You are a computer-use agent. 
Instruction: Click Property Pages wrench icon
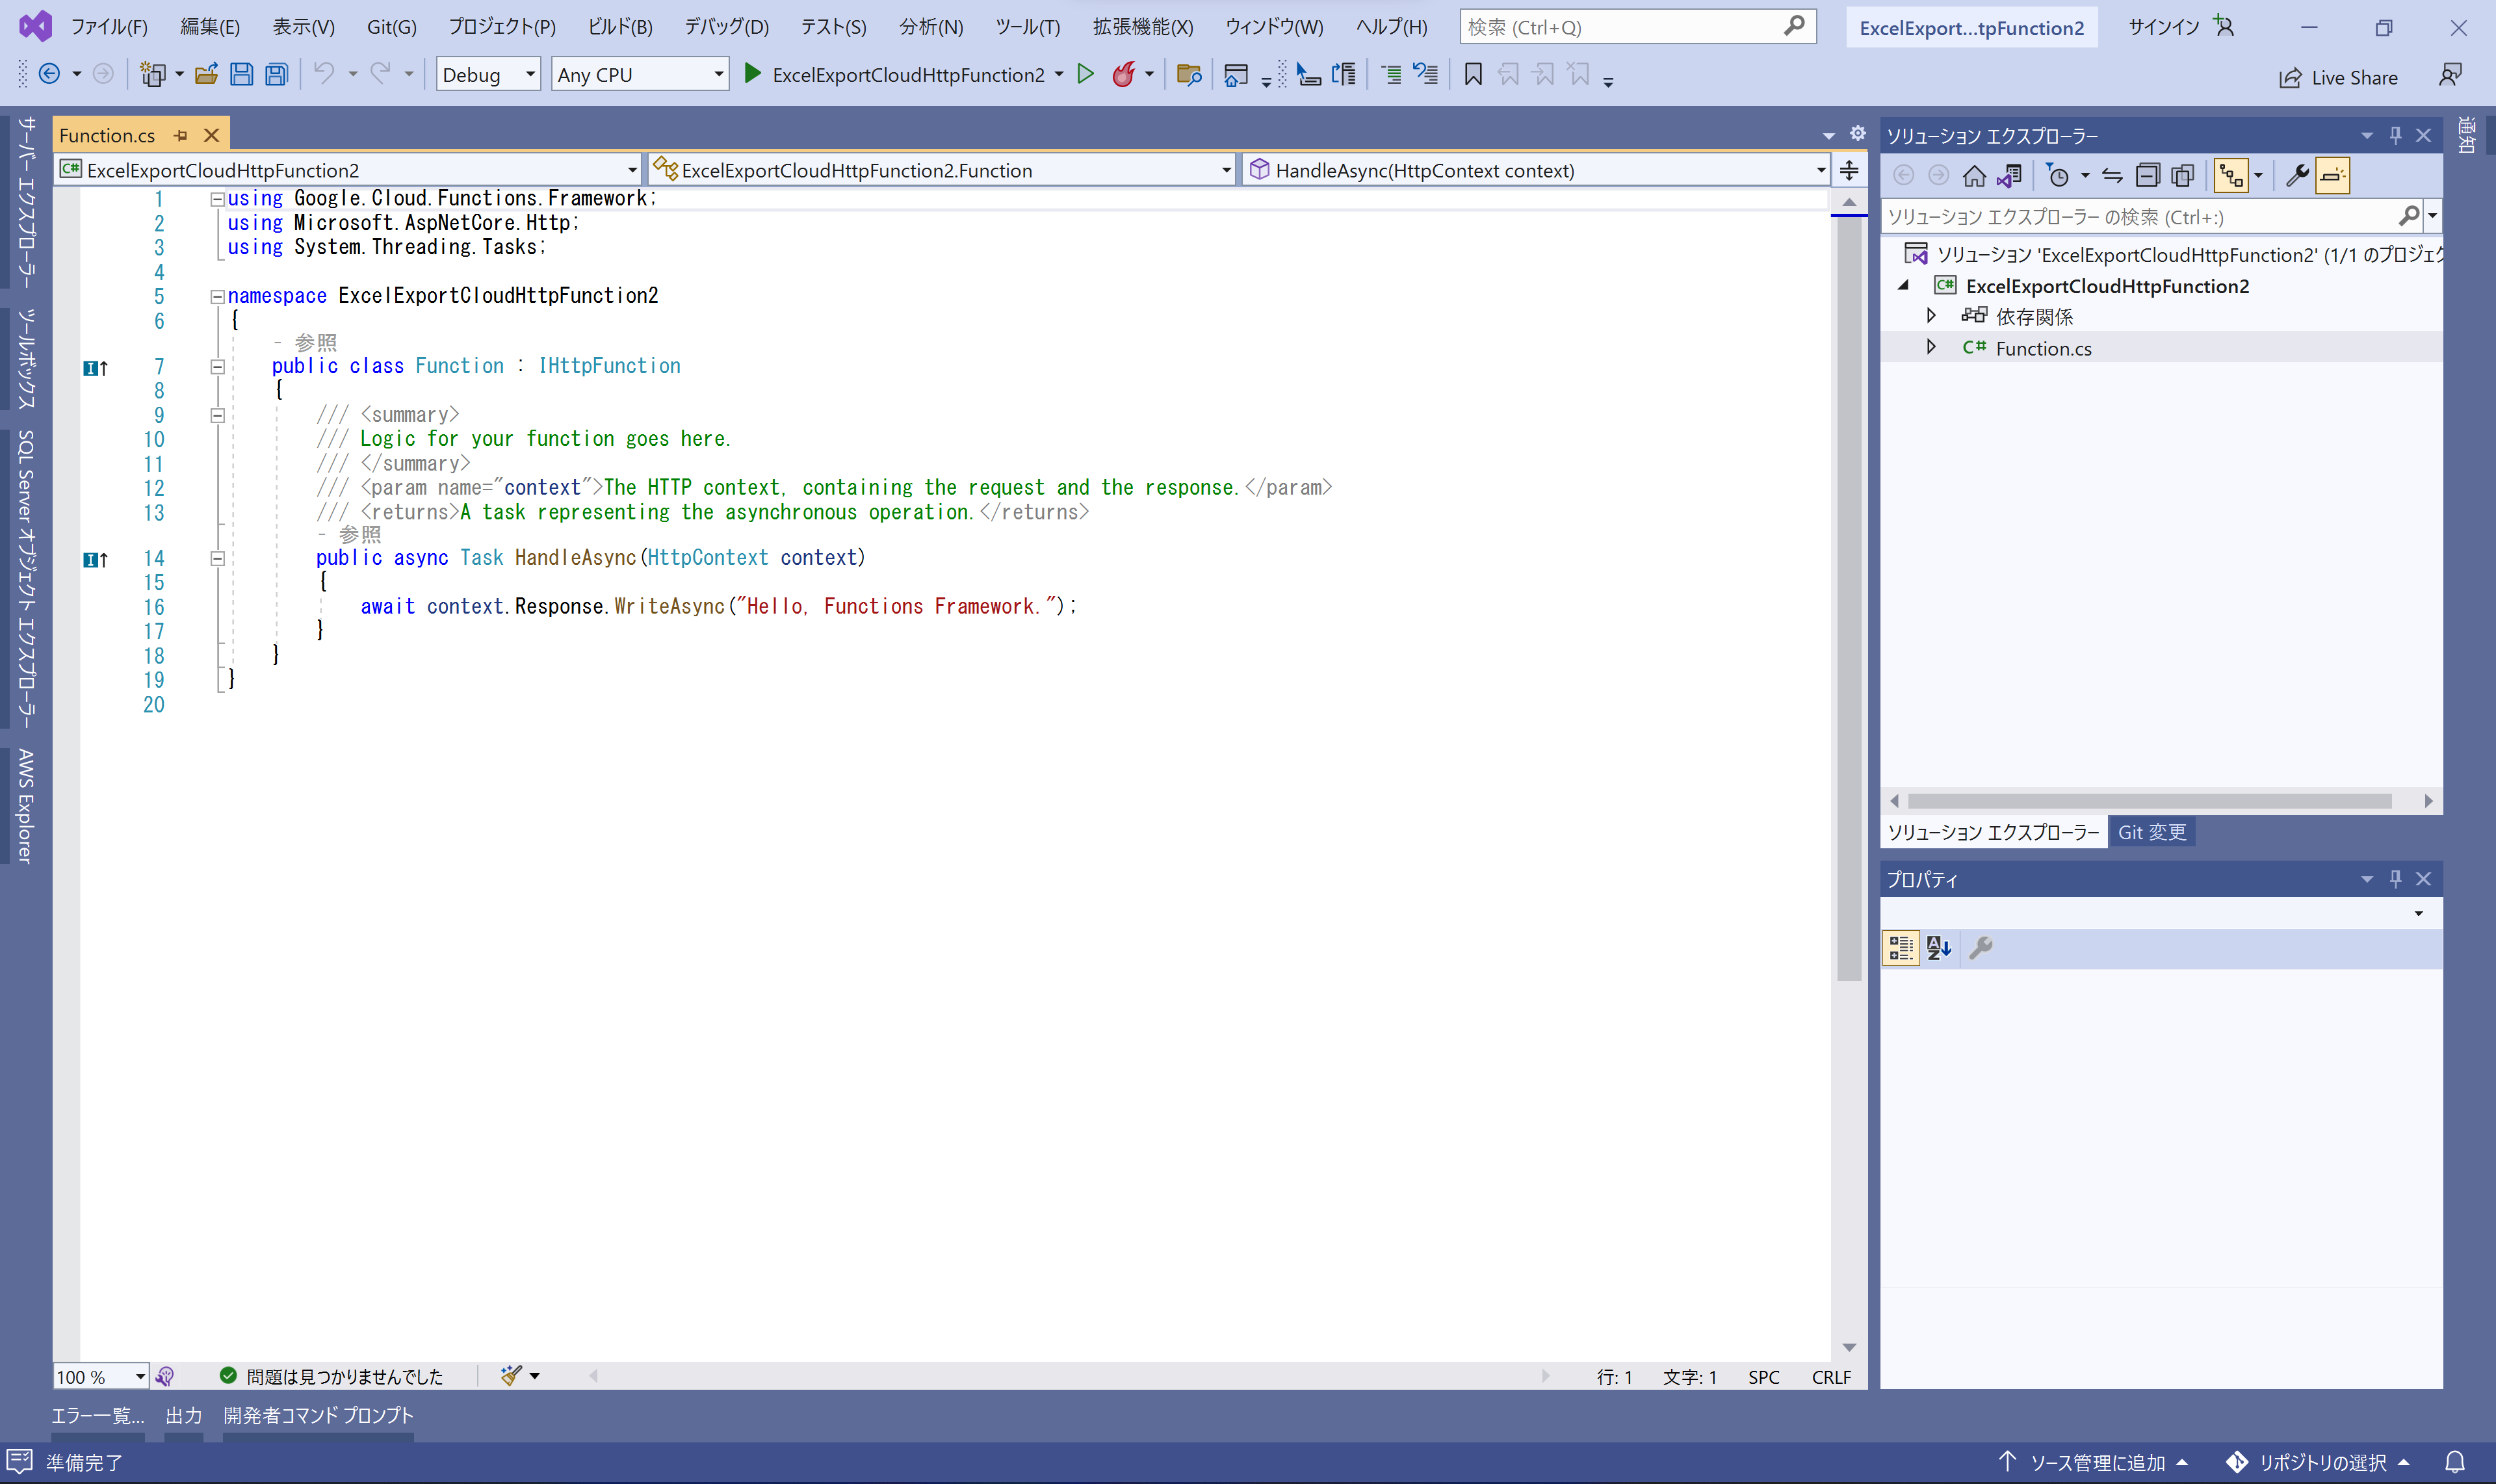(x=1981, y=948)
